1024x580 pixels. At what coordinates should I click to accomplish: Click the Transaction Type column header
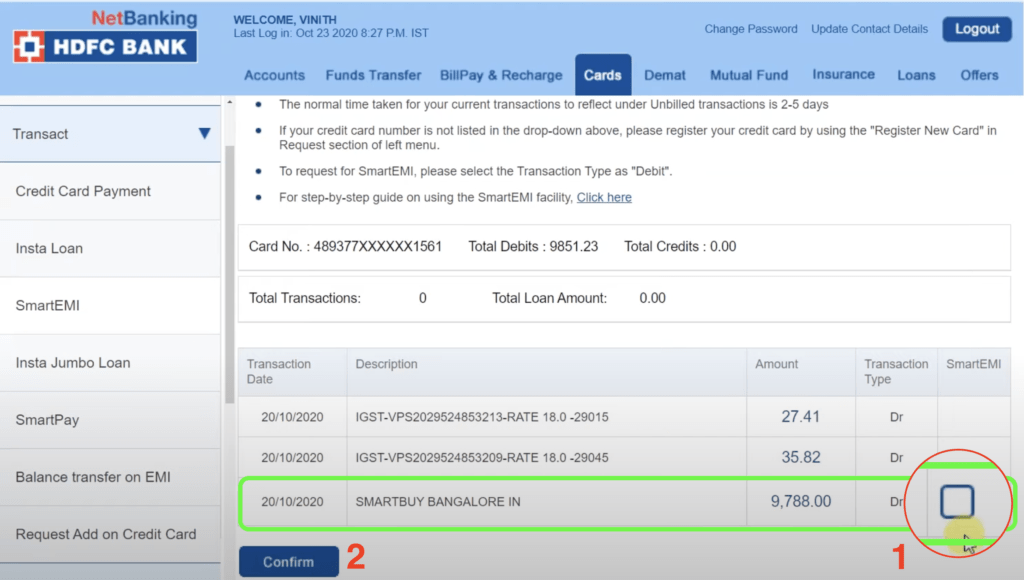click(x=896, y=372)
